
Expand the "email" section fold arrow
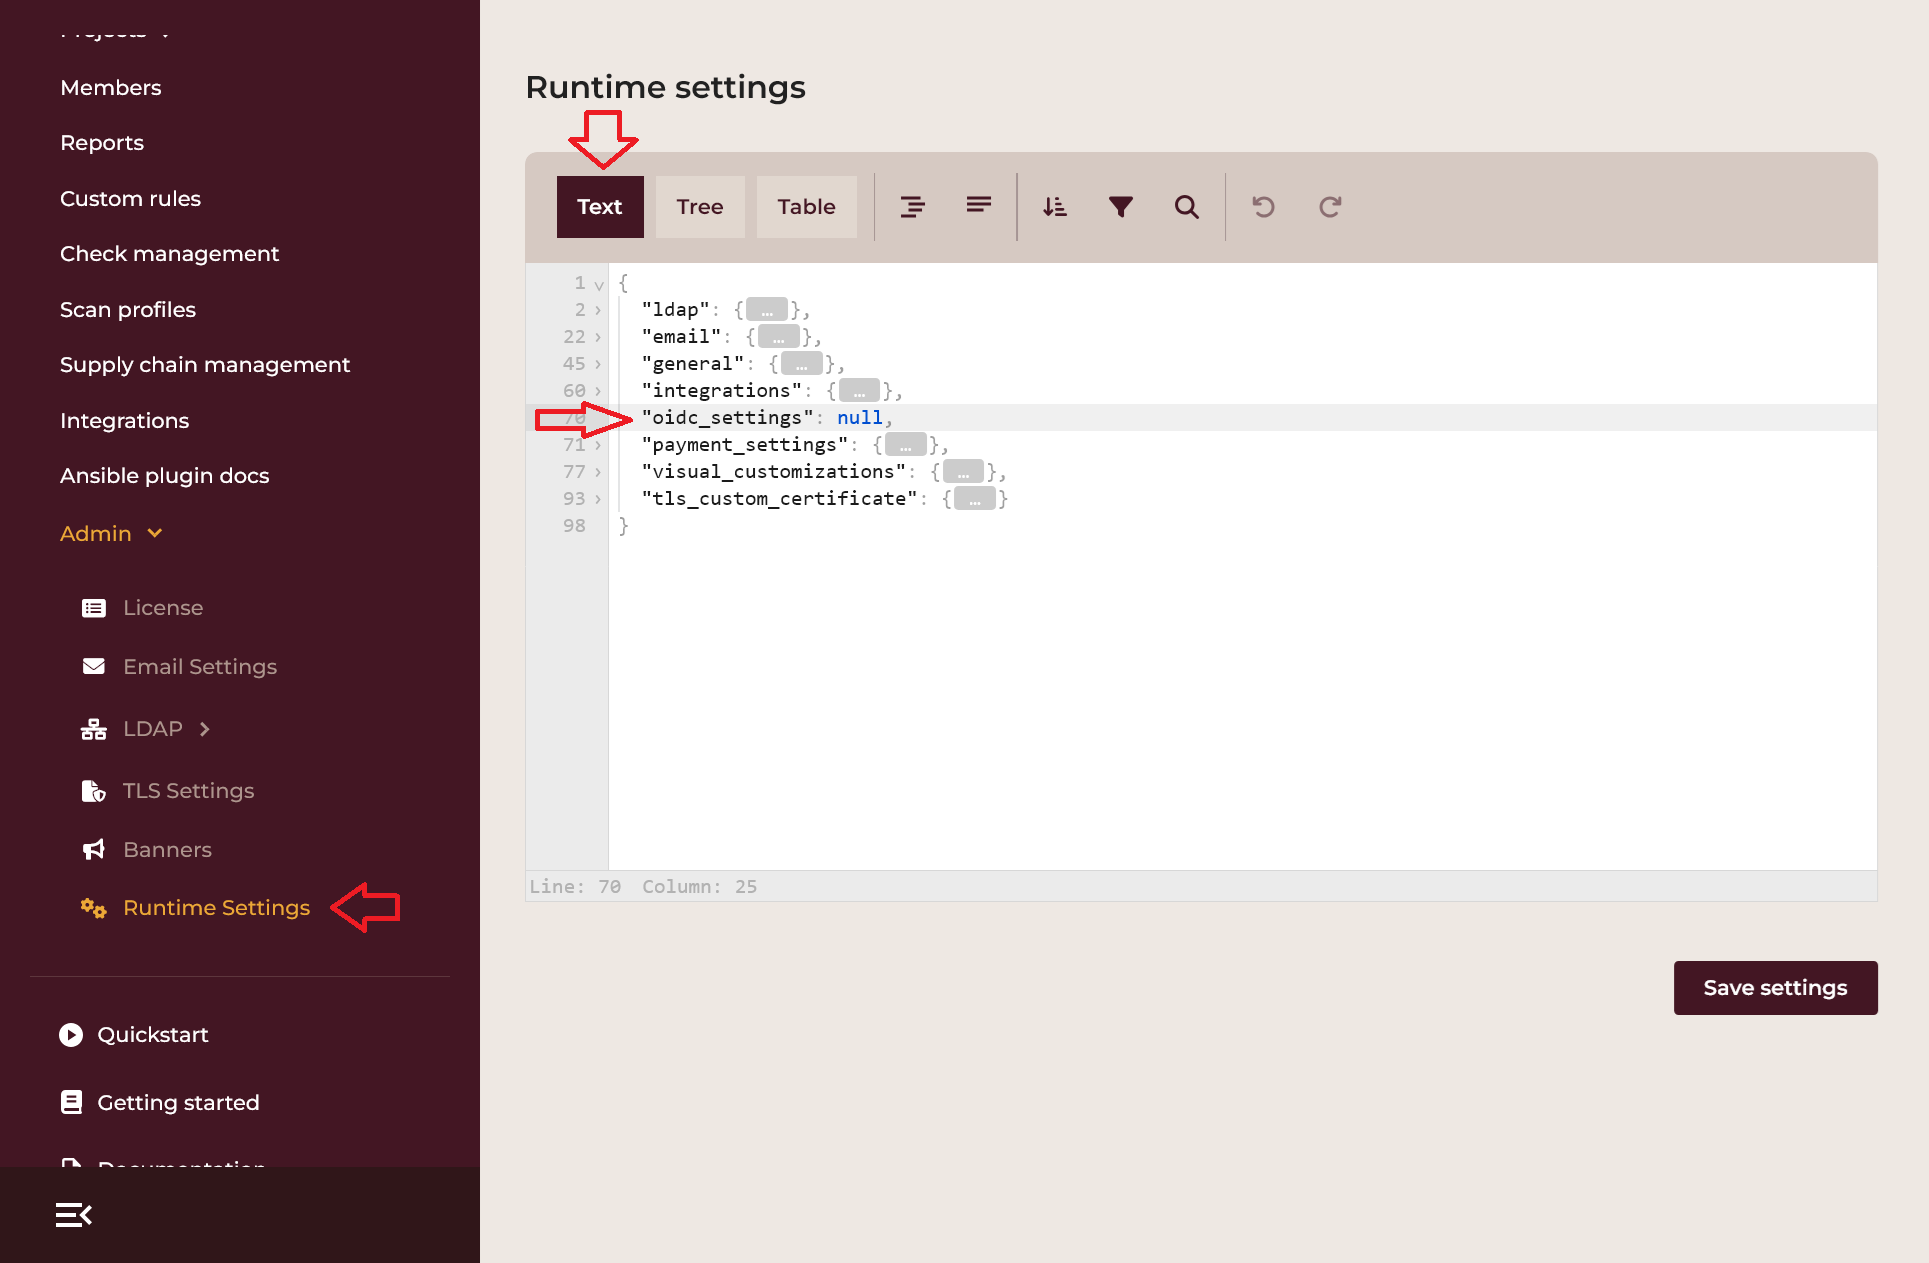(x=598, y=337)
